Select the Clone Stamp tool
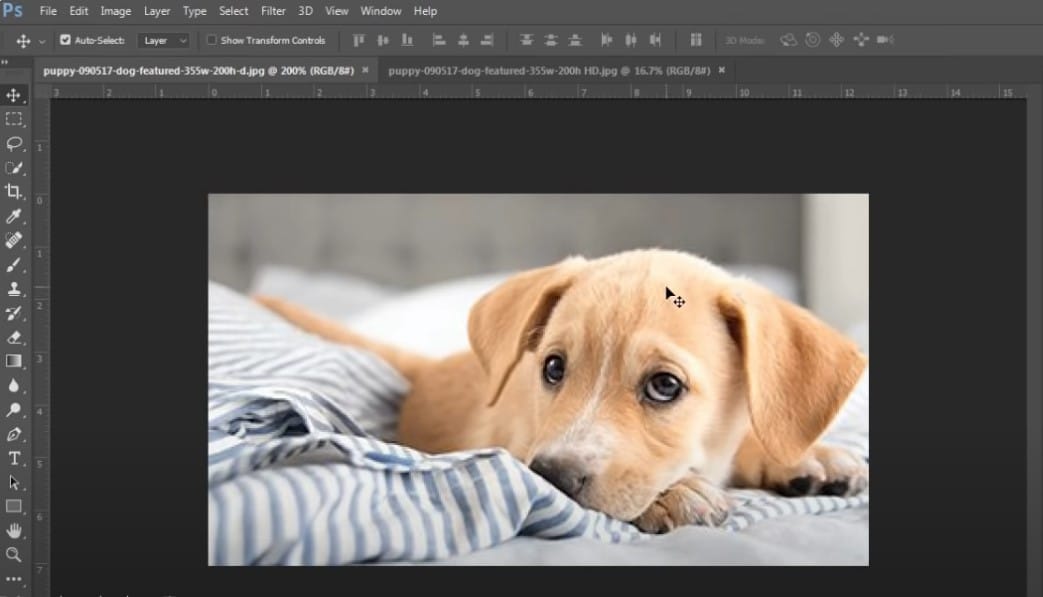This screenshot has height=597, width=1043. [x=14, y=289]
